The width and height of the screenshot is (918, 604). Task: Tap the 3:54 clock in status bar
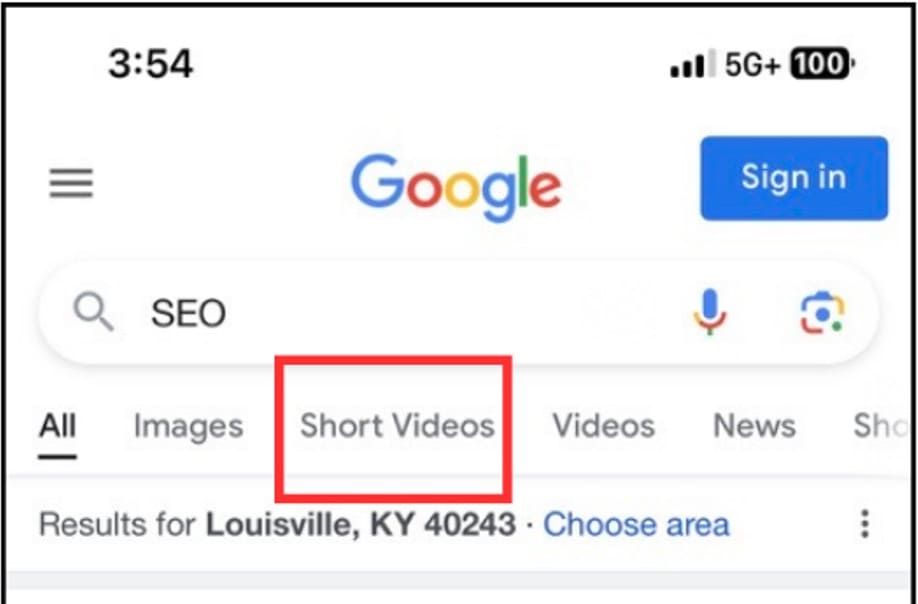pyautogui.click(x=150, y=64)
